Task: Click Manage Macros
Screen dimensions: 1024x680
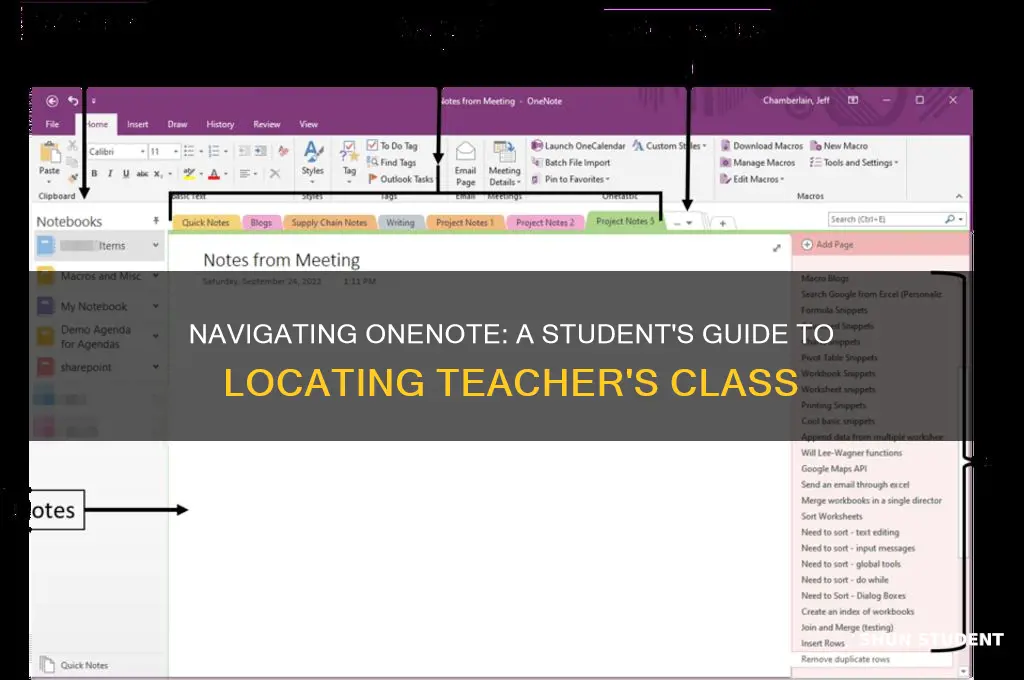Action: point(758,162)
